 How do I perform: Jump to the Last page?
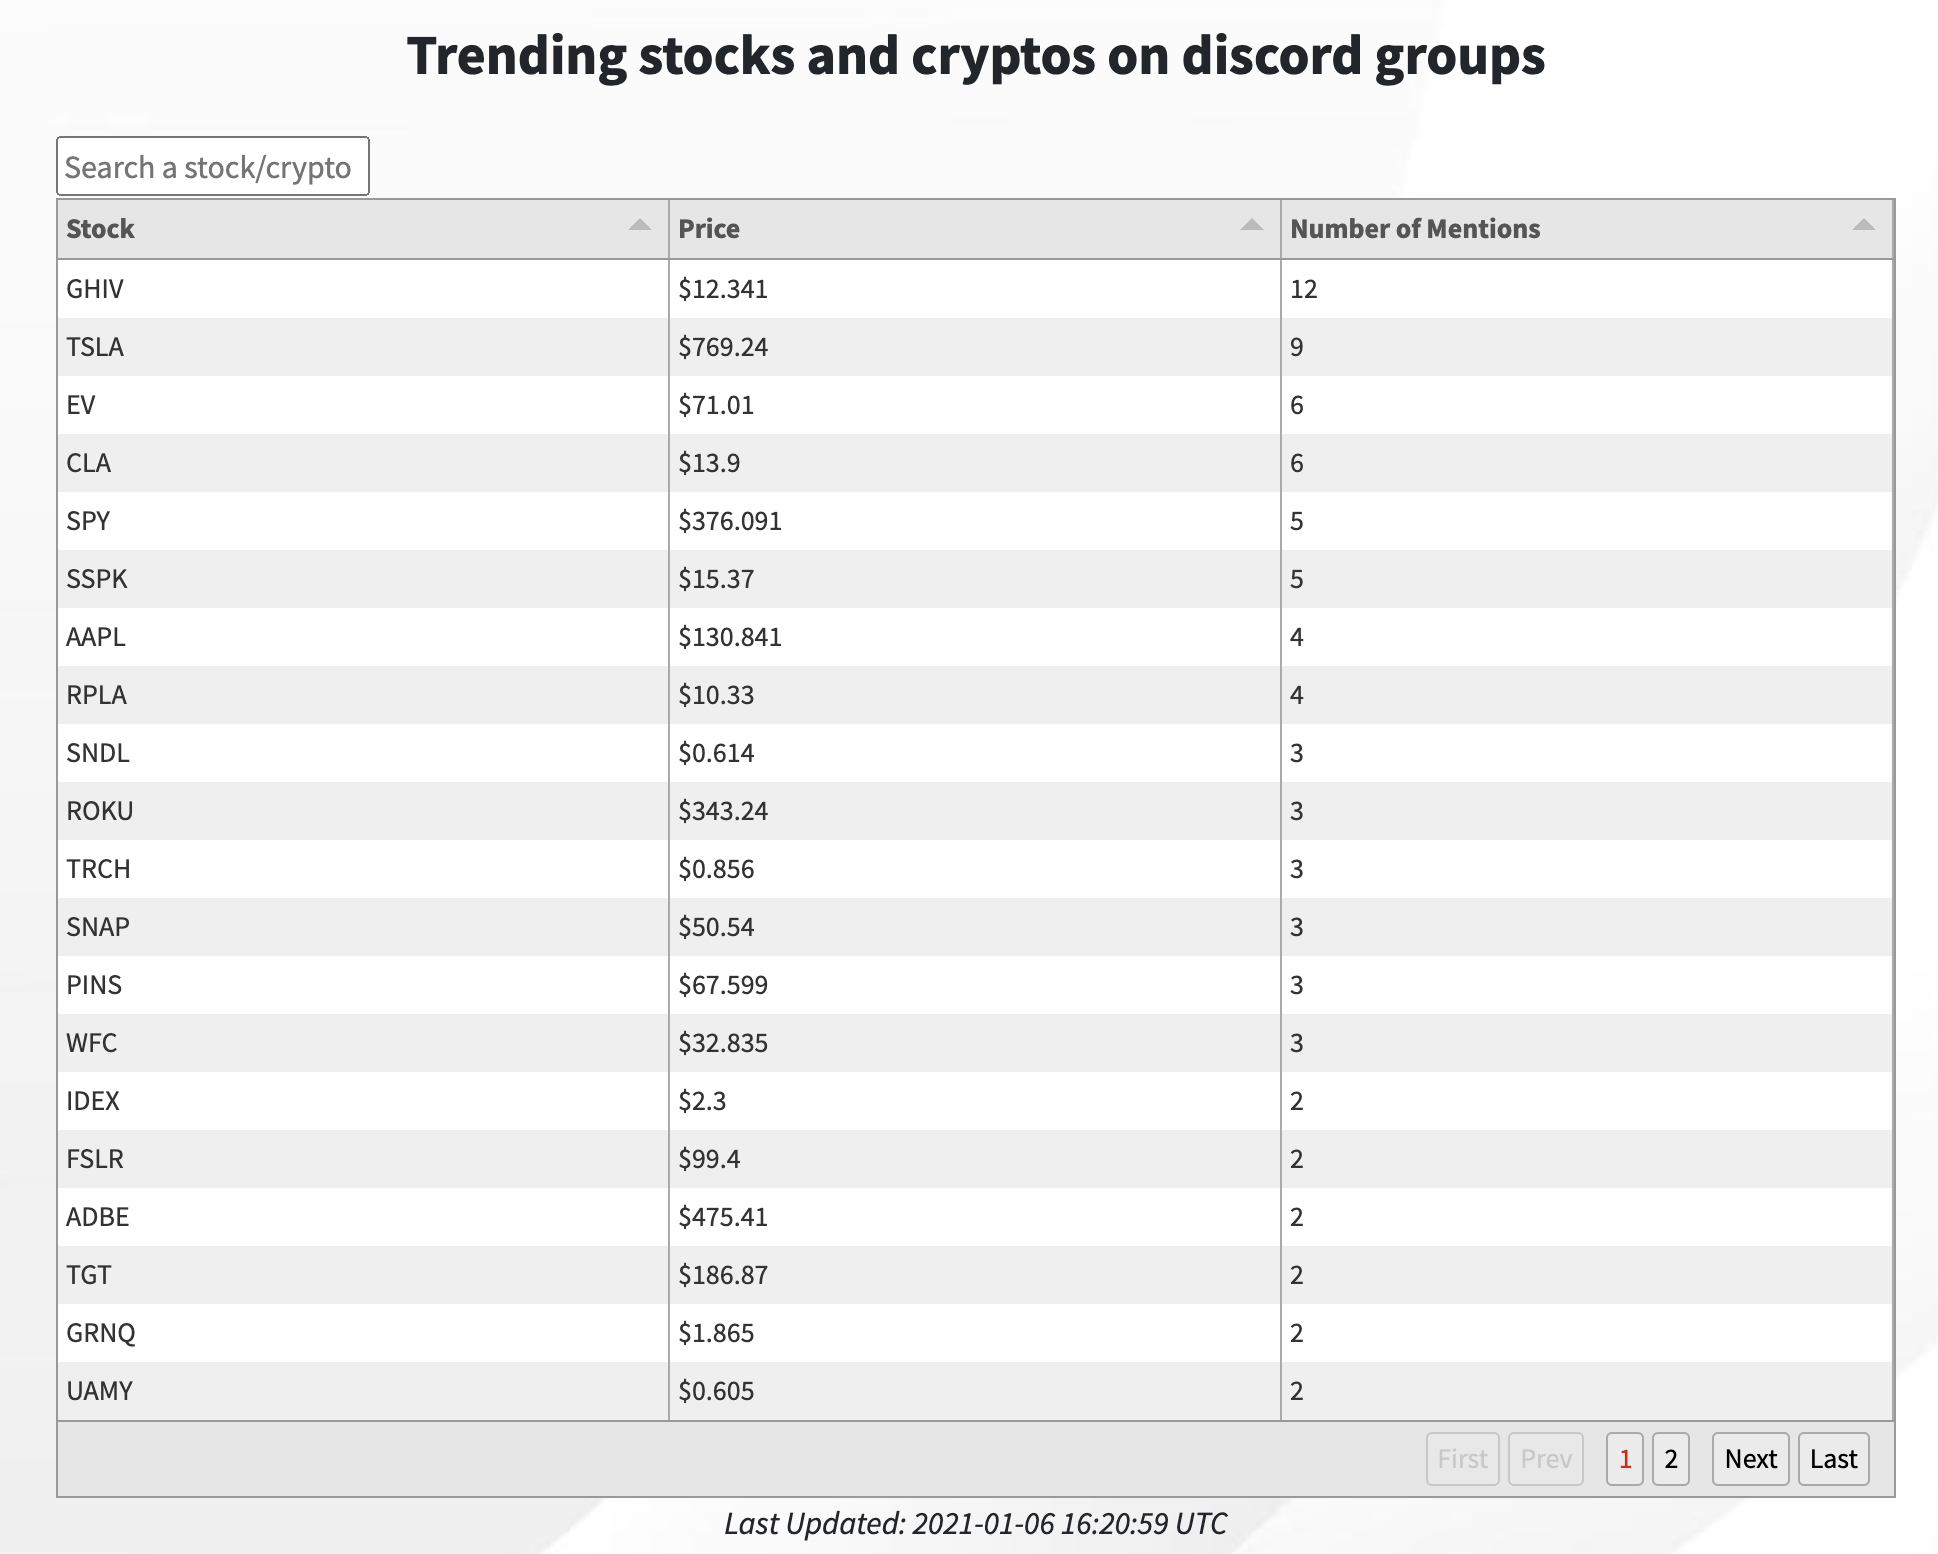click(1834, 1459)
